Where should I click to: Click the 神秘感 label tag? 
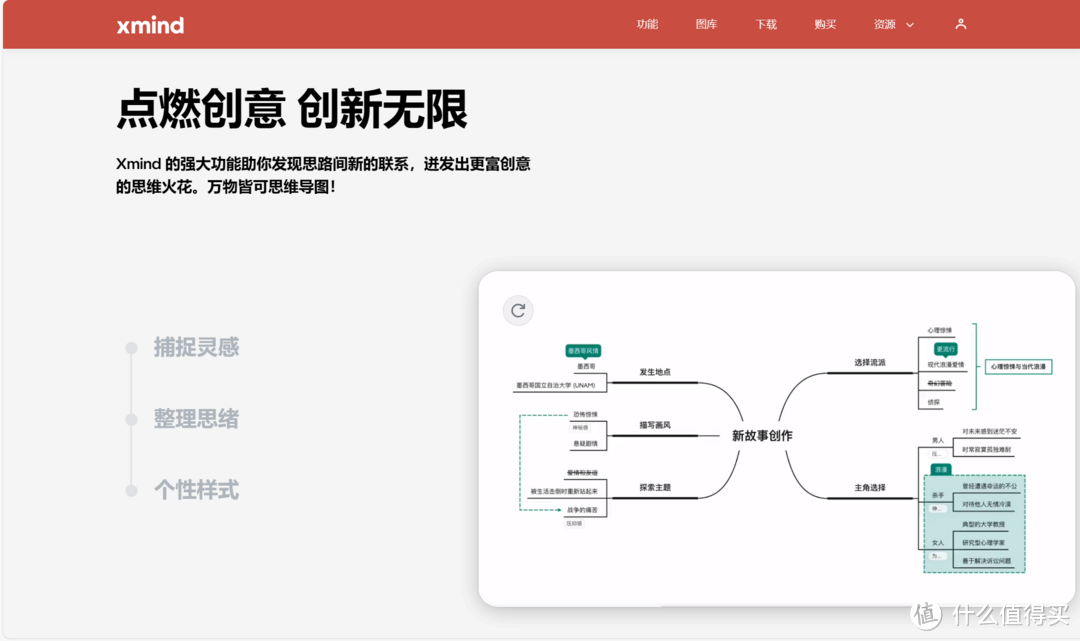(581, 428)
